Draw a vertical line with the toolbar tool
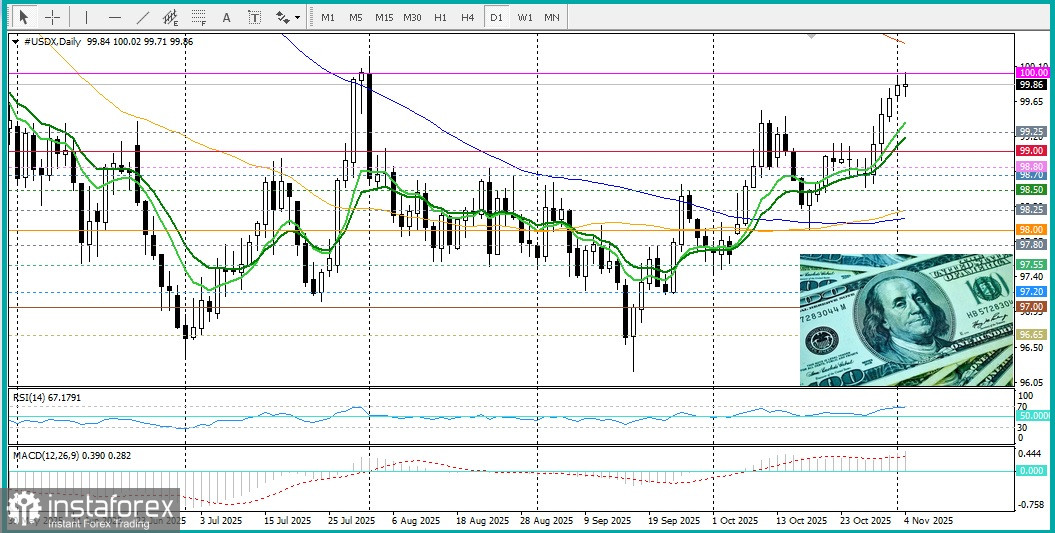Image resolution: width=1055 pixels, height=533 pixels. point(86,17)
